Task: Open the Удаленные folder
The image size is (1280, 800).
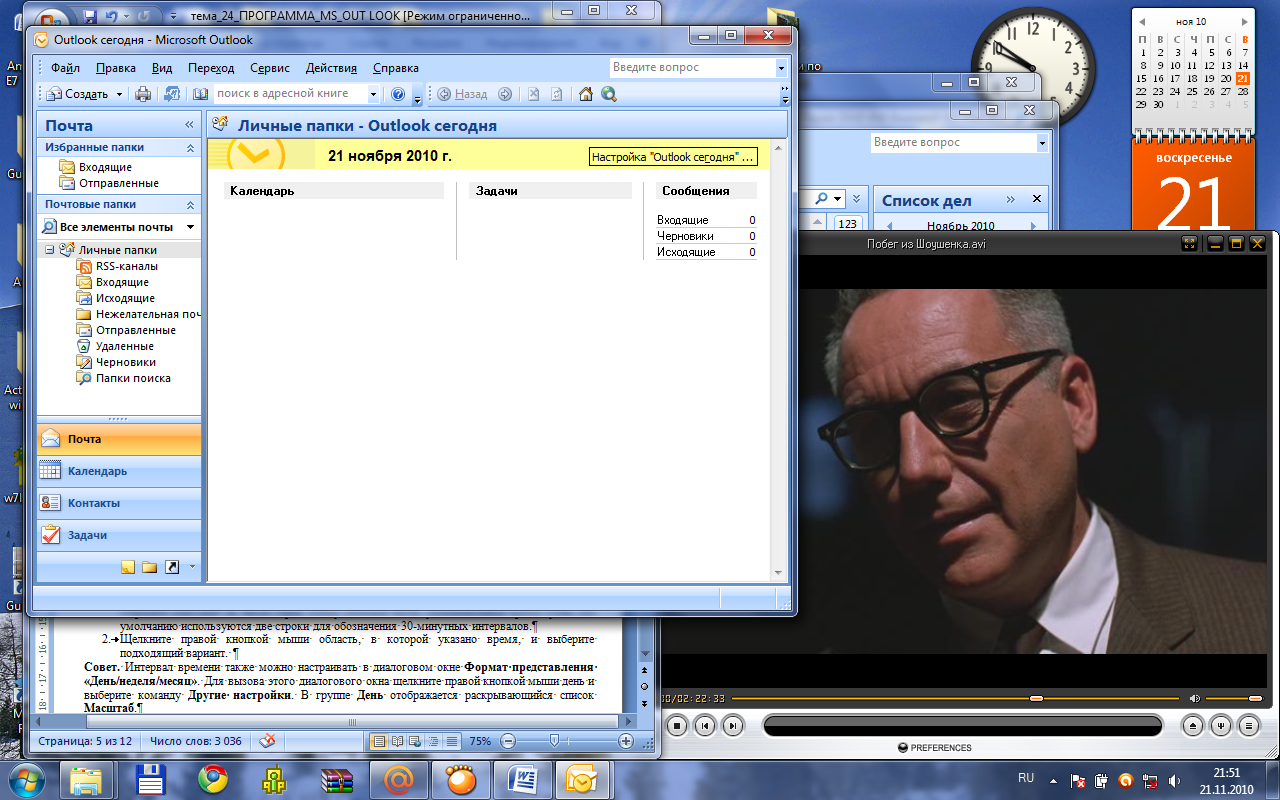Action: pos(124,346)
